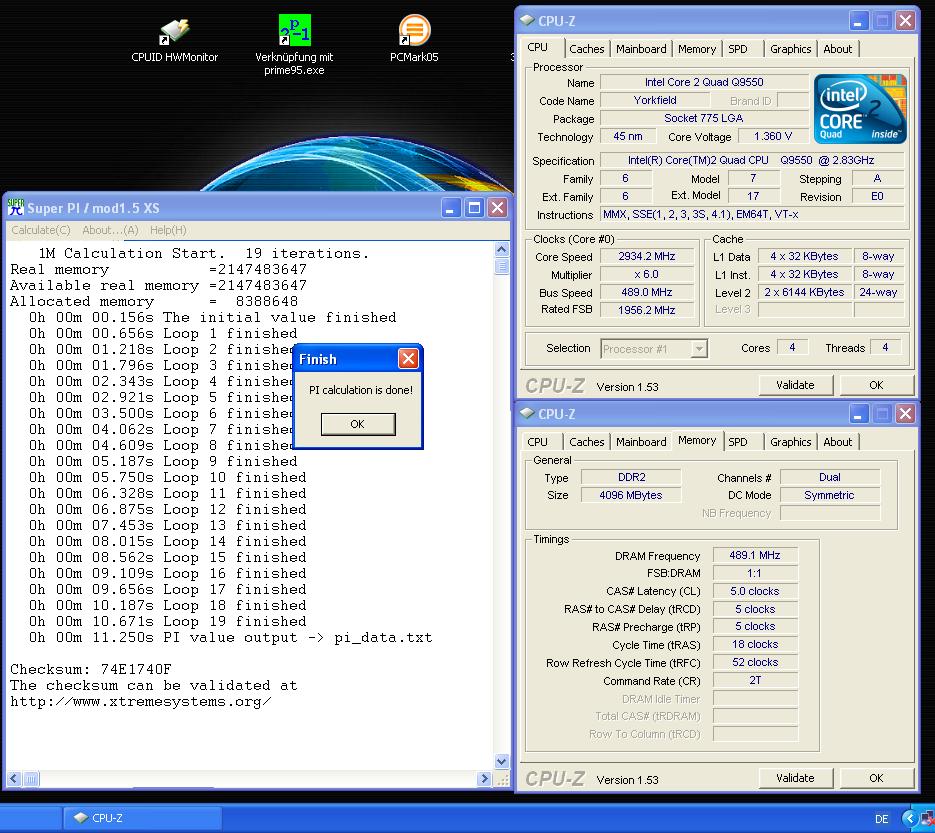Click the Intel Core 2 Quad logo
The width and height of the screenshot is (935, 833).
[x=860, y=108]
